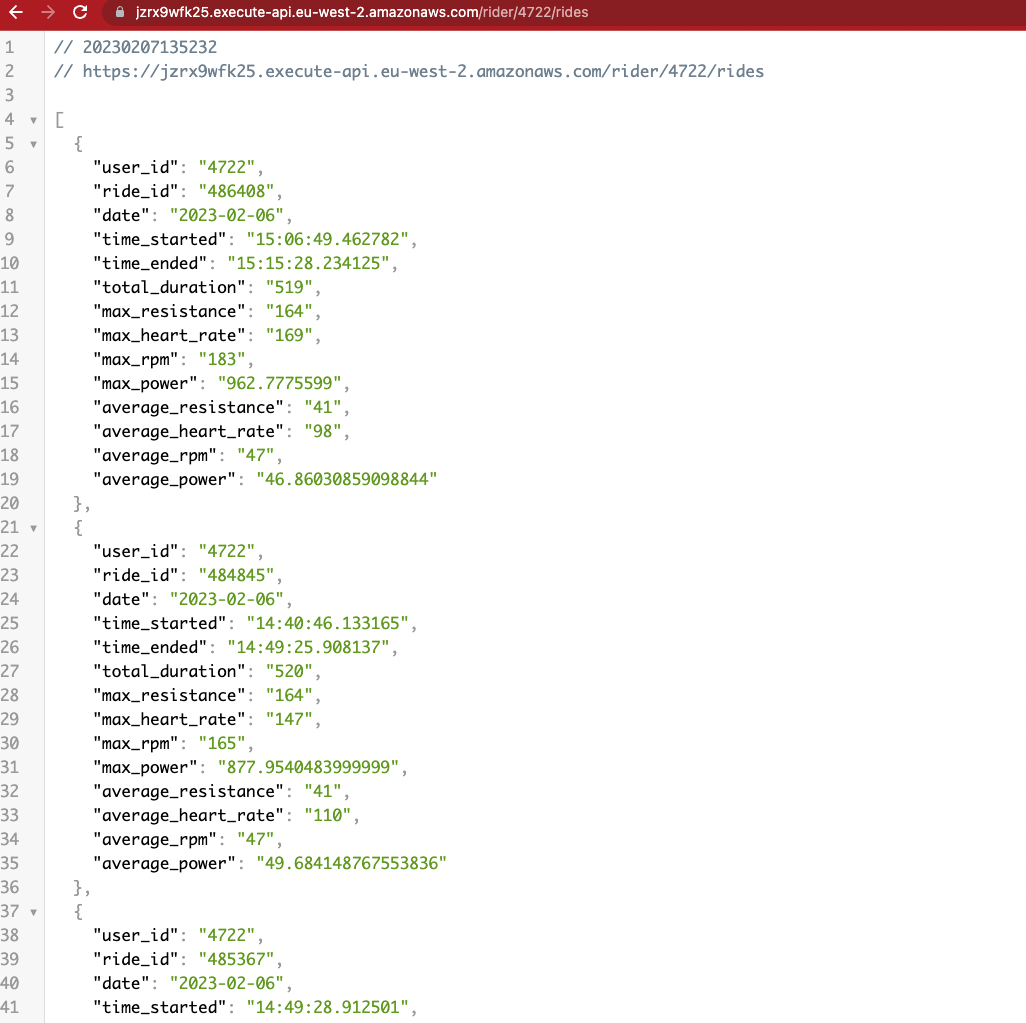Click line number 21 in the gutter
The image size is (1026, 1023).
pos(10,527)
